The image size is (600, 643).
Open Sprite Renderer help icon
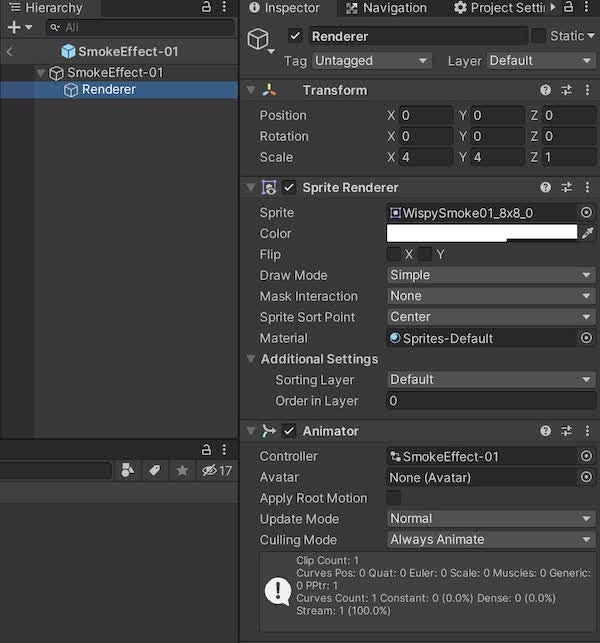coord(545,187)
